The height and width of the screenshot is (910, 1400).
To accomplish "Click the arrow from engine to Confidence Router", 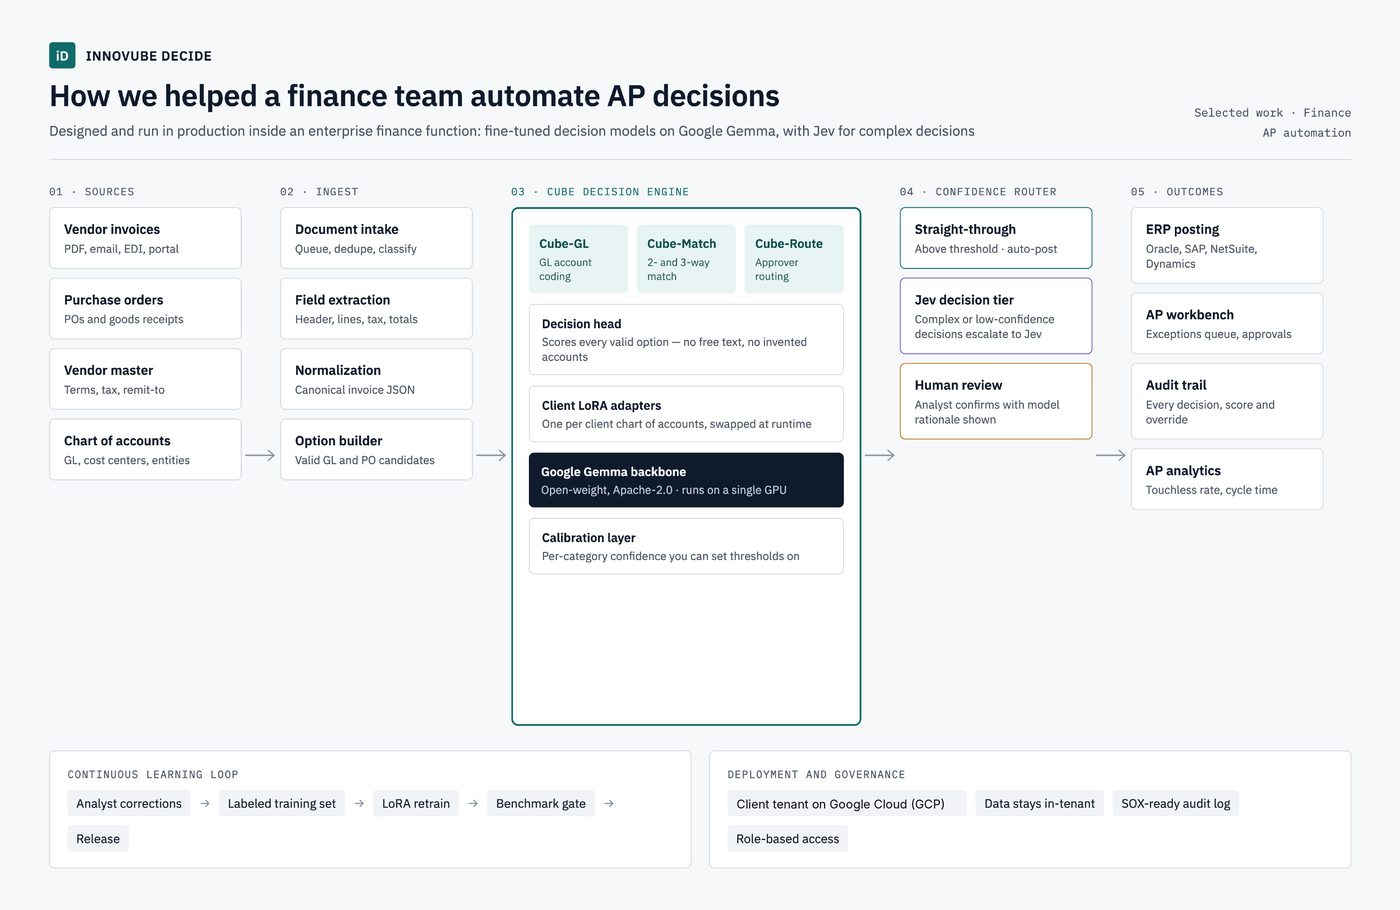I will click(880, 455).
